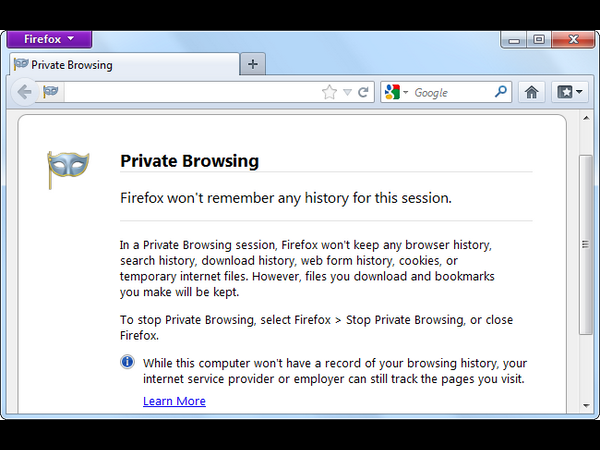
Task: Click the mask site identity icon in the address bar
Action: (x=51, y=92)
